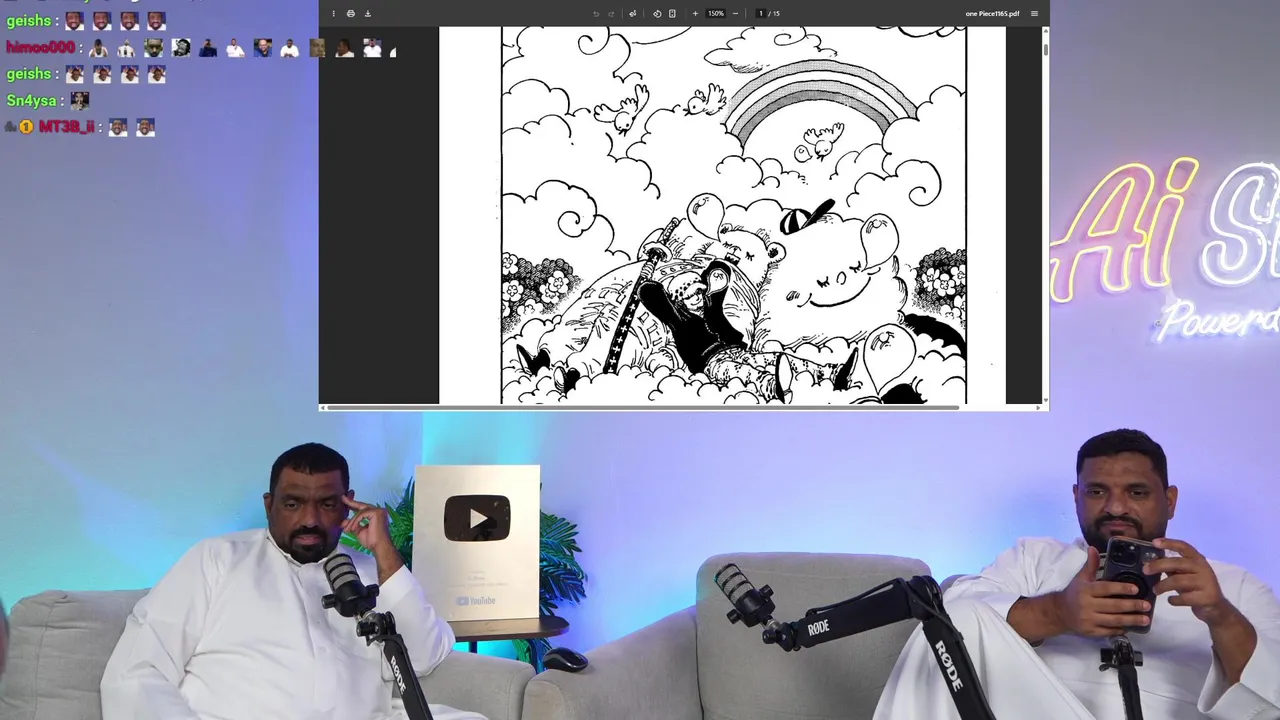Viewport: 1280px width, 720px height.
Task: Click the himoo000 chat username
Action: click(40, 47)
